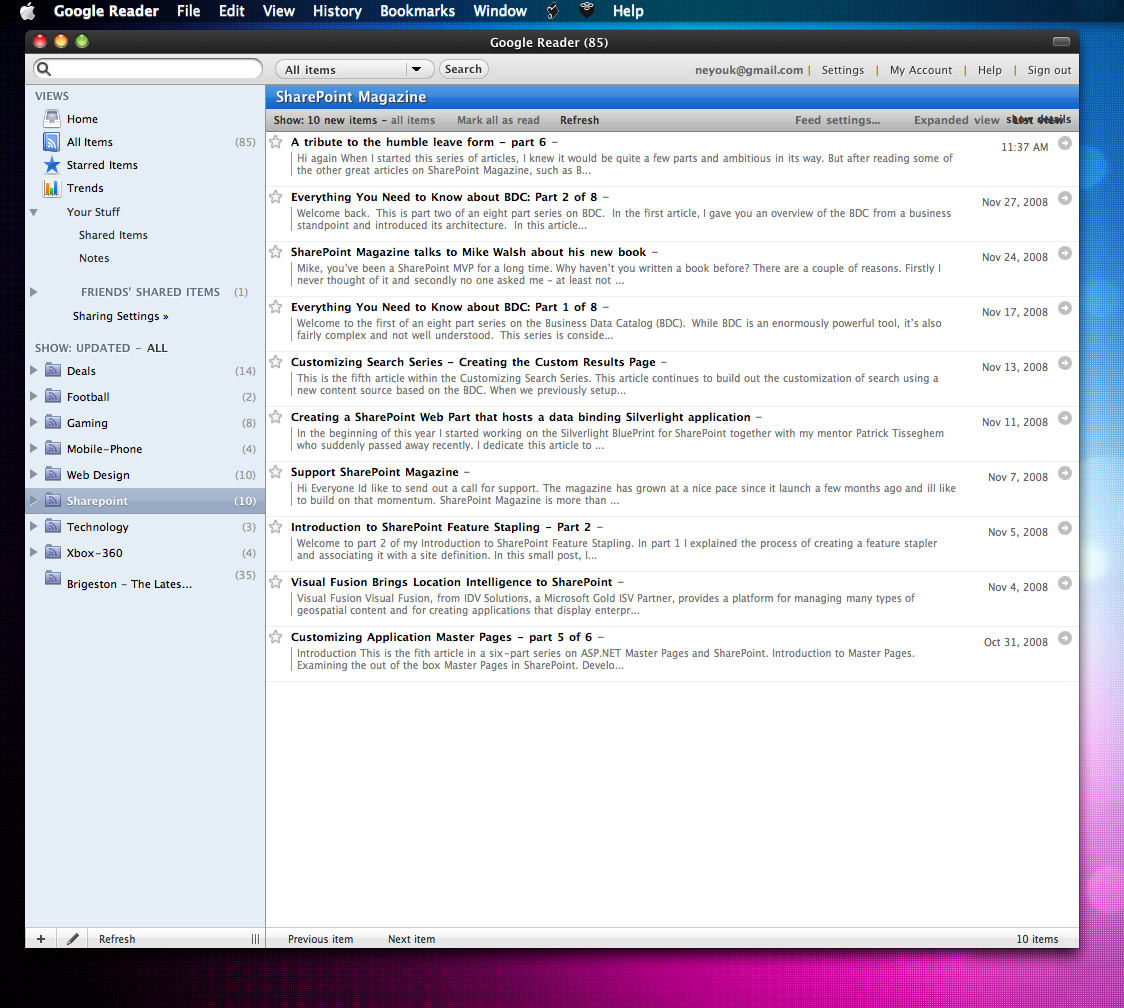Open original arrow for Custom Results Page article

pyautogui.click(x=1065, y=363)
